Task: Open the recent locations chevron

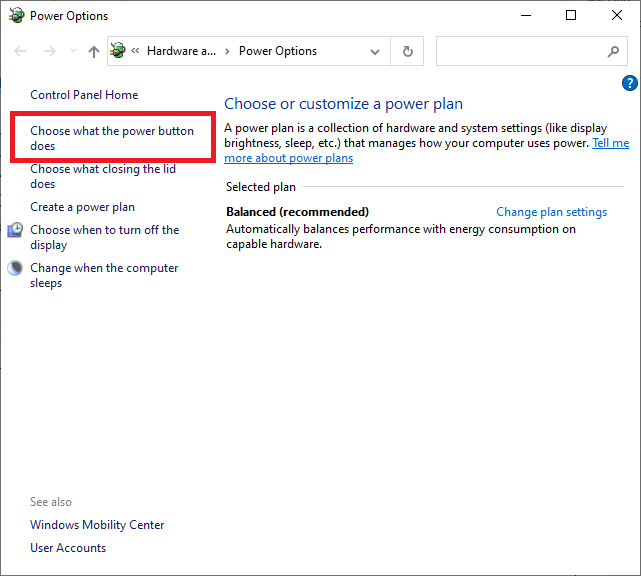Action: coord(72,52)
